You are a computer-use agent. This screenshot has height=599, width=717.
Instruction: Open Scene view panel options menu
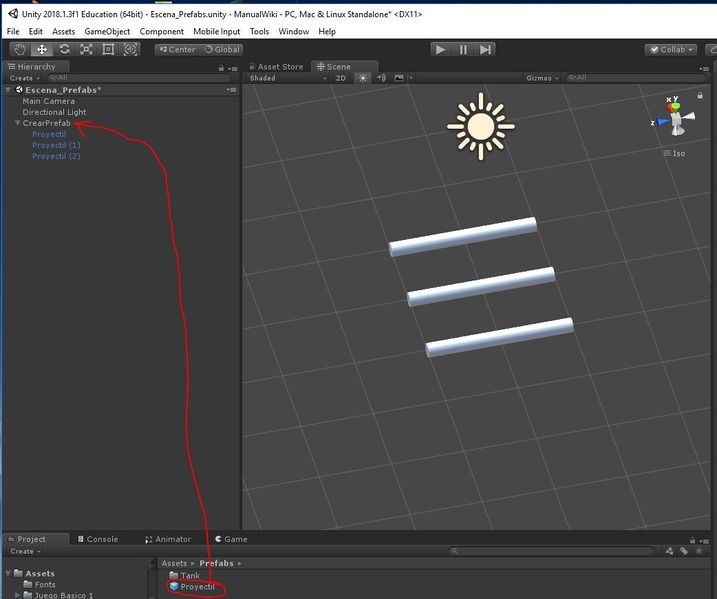(x=705, y=69)
